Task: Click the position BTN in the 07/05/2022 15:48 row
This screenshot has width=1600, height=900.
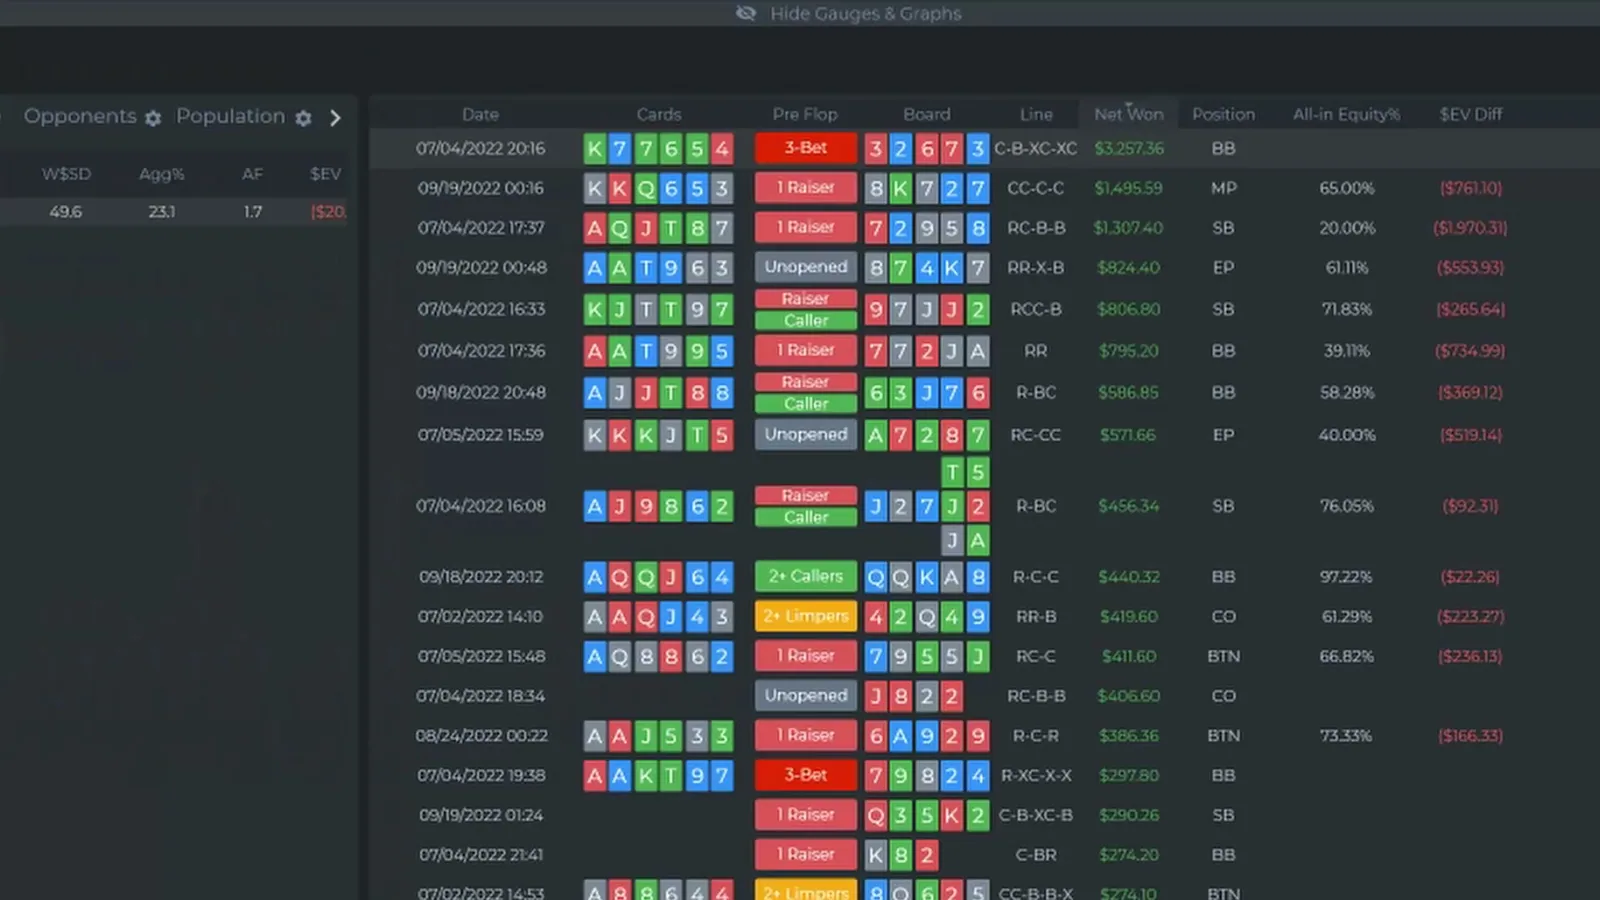Action: point(1223,657)
